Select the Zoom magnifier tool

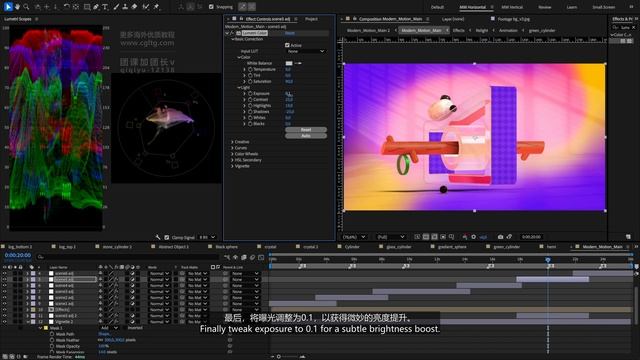27,7
